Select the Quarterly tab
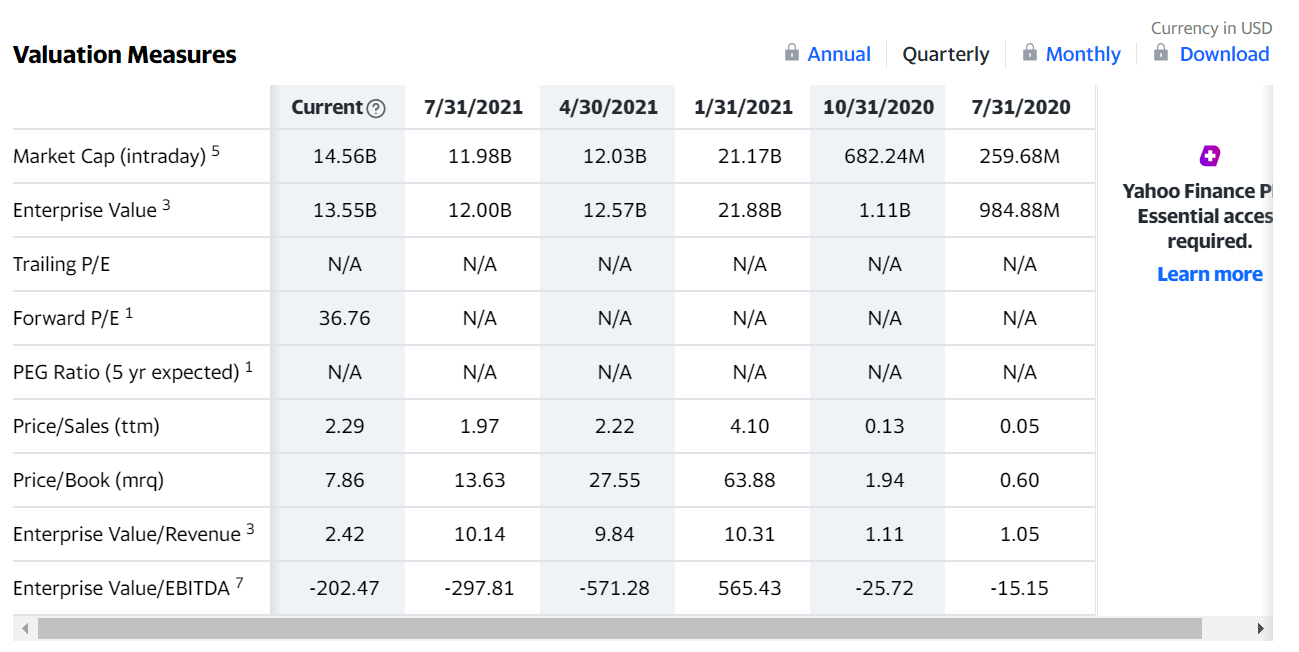This screenshot has width=1299, height=652. pos(946,54)
